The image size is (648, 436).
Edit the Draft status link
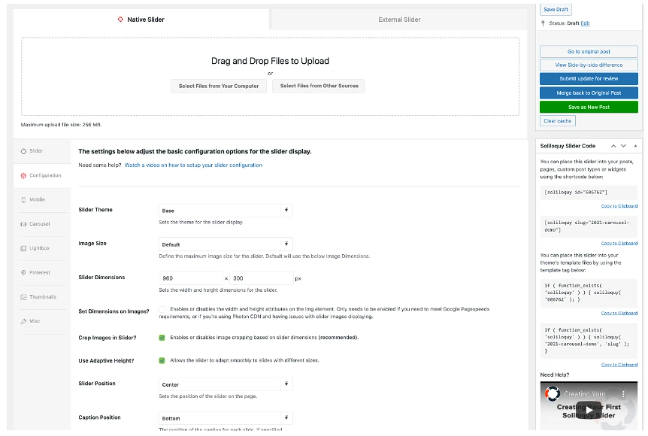[x=585, y=23]
